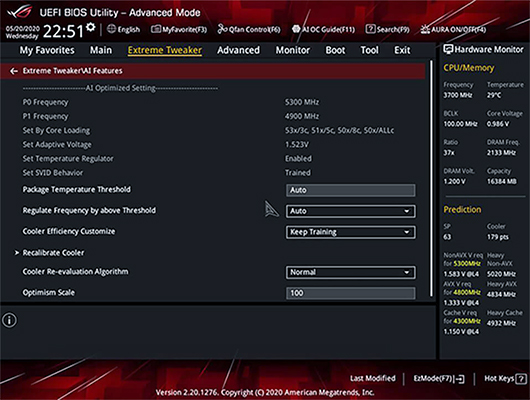530x400 pixels.
Task: Click the Optimism Scale value field
Action: click(351, 293)
